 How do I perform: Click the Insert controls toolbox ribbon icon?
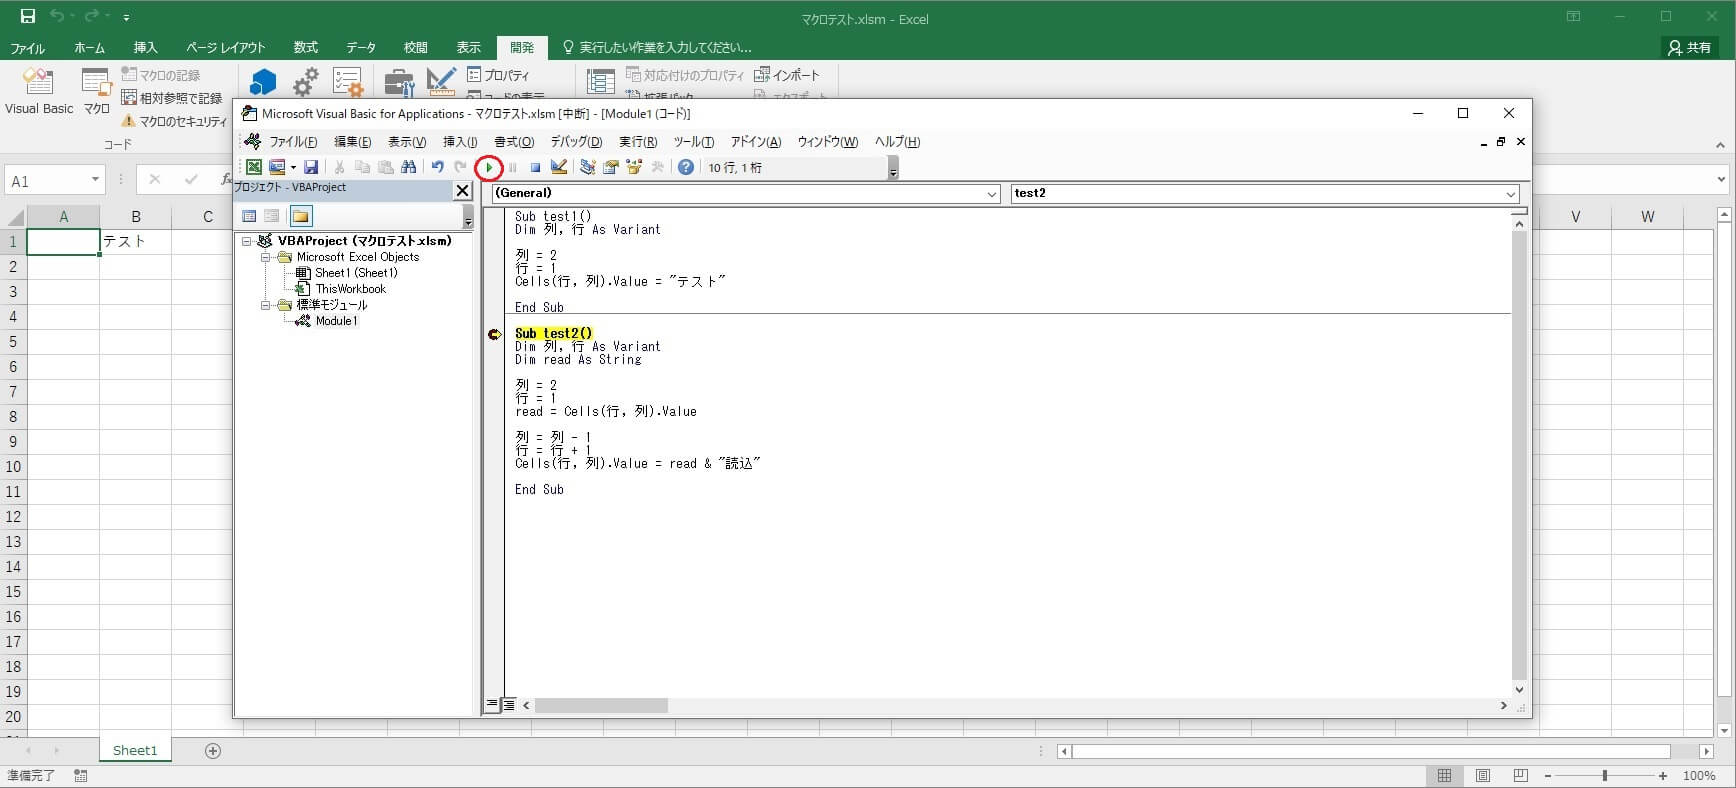click(399, 82)
